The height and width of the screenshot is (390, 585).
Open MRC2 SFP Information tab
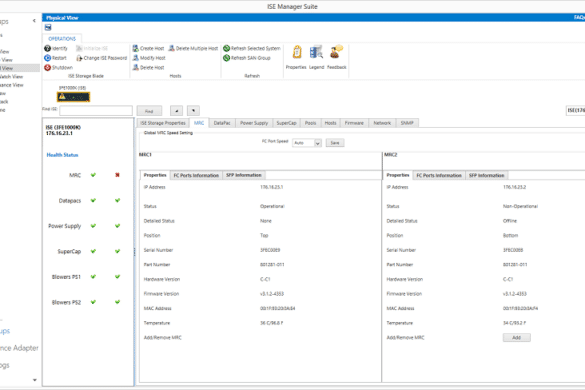tap(487, 175)
